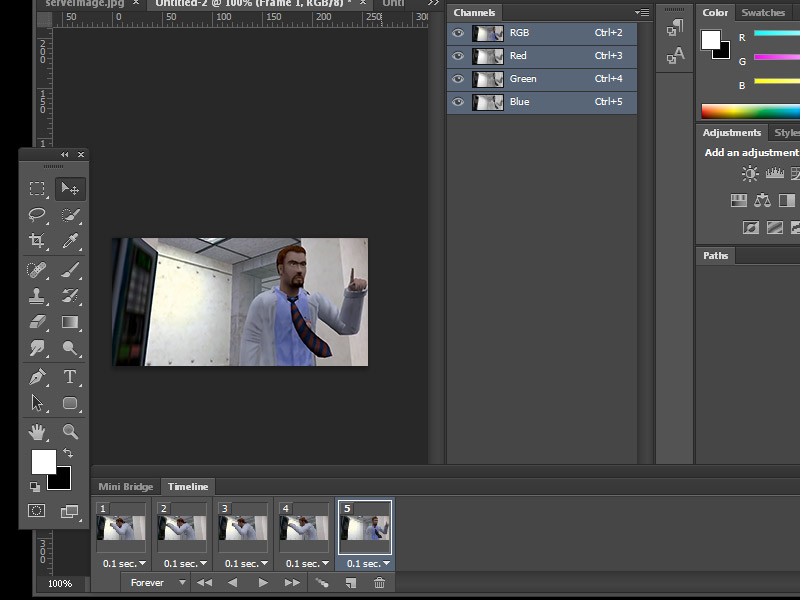The height and width of the screenshot is (600, 800).
Task: Open frame 4 delay dropdown
Action: pos(307,564)
